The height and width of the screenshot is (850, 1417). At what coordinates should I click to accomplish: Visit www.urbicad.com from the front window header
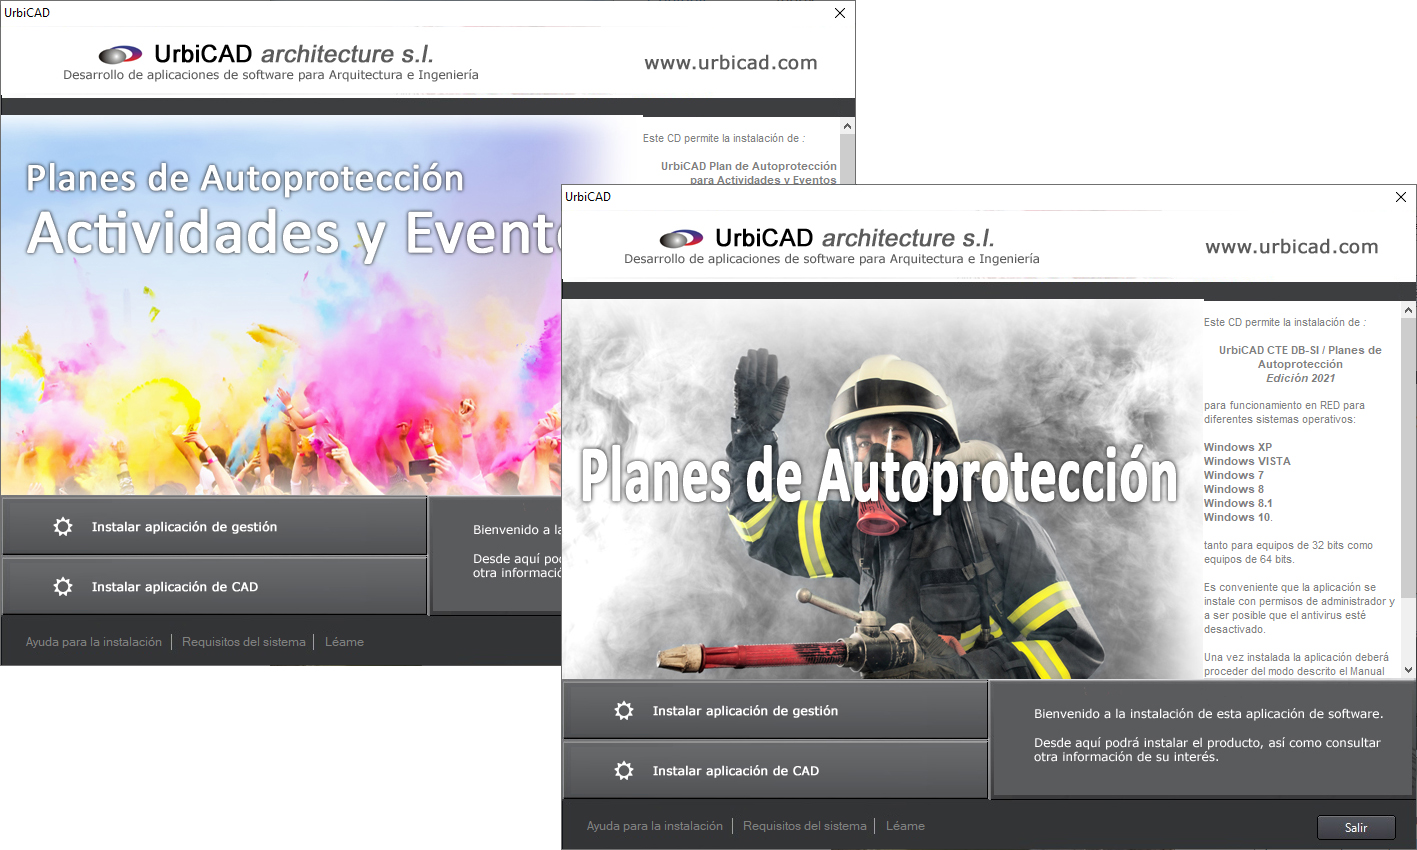[1291, 247]
